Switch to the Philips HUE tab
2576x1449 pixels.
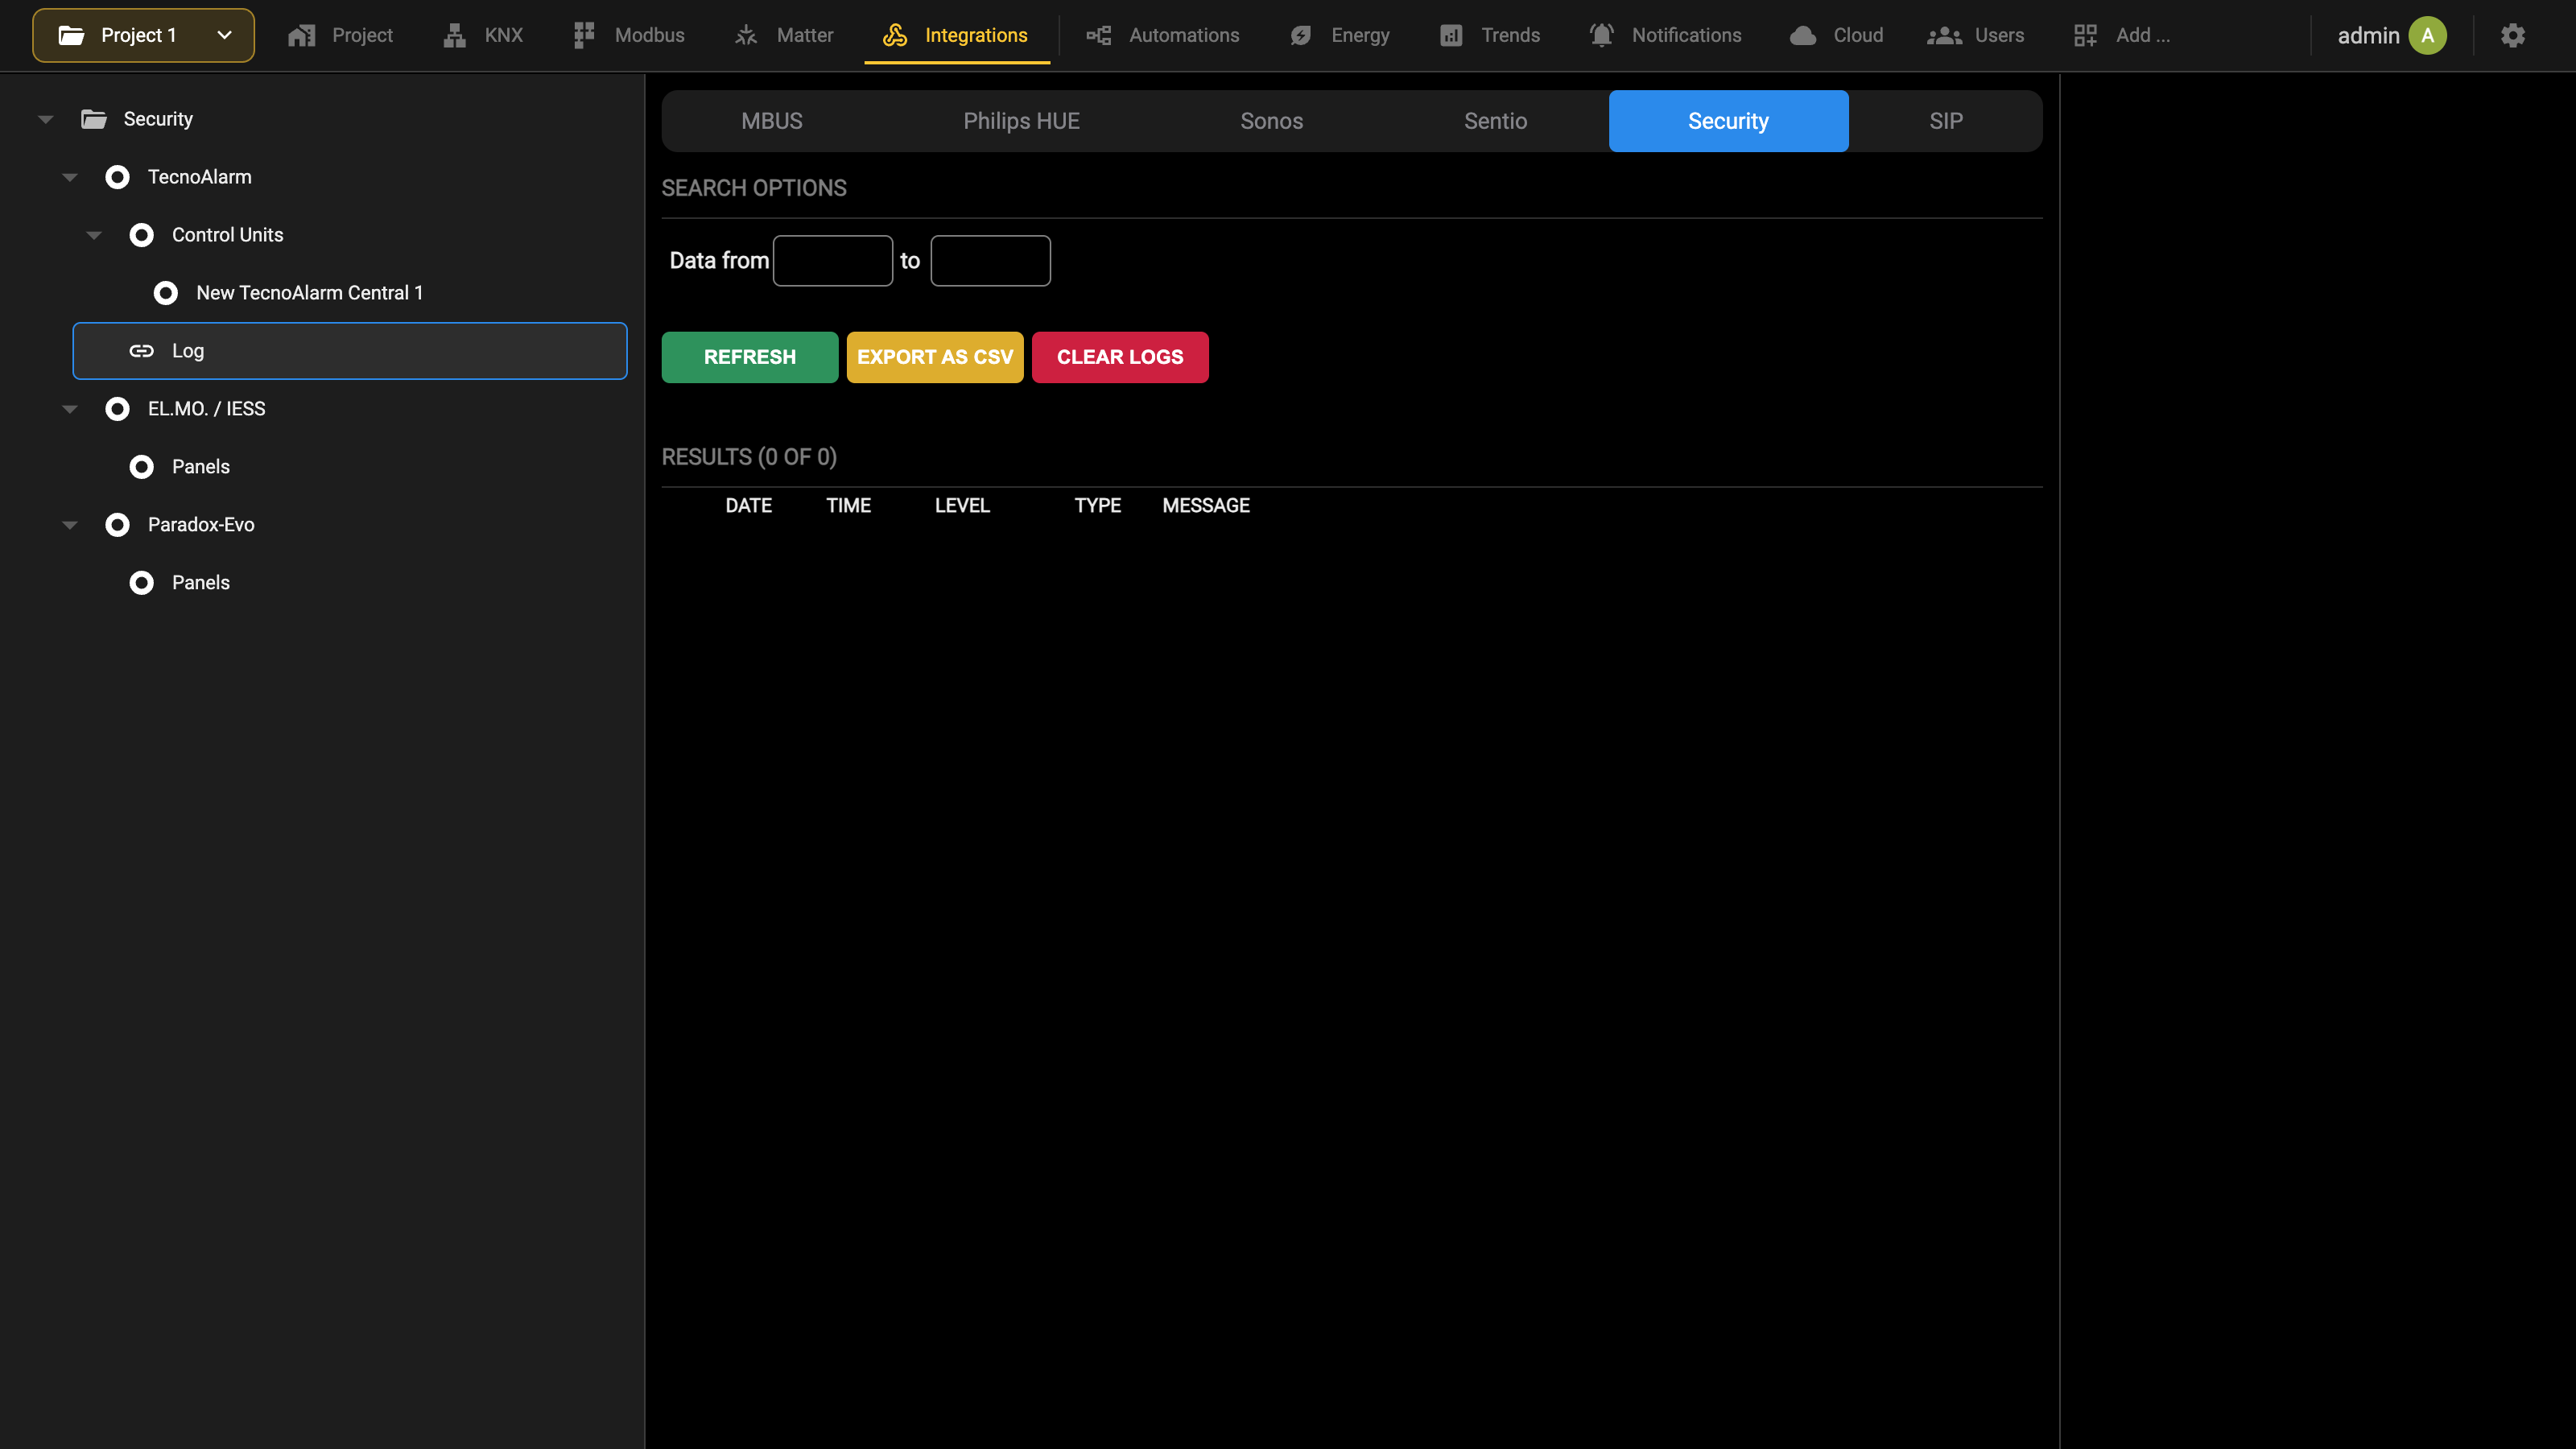pos(1021,121)
